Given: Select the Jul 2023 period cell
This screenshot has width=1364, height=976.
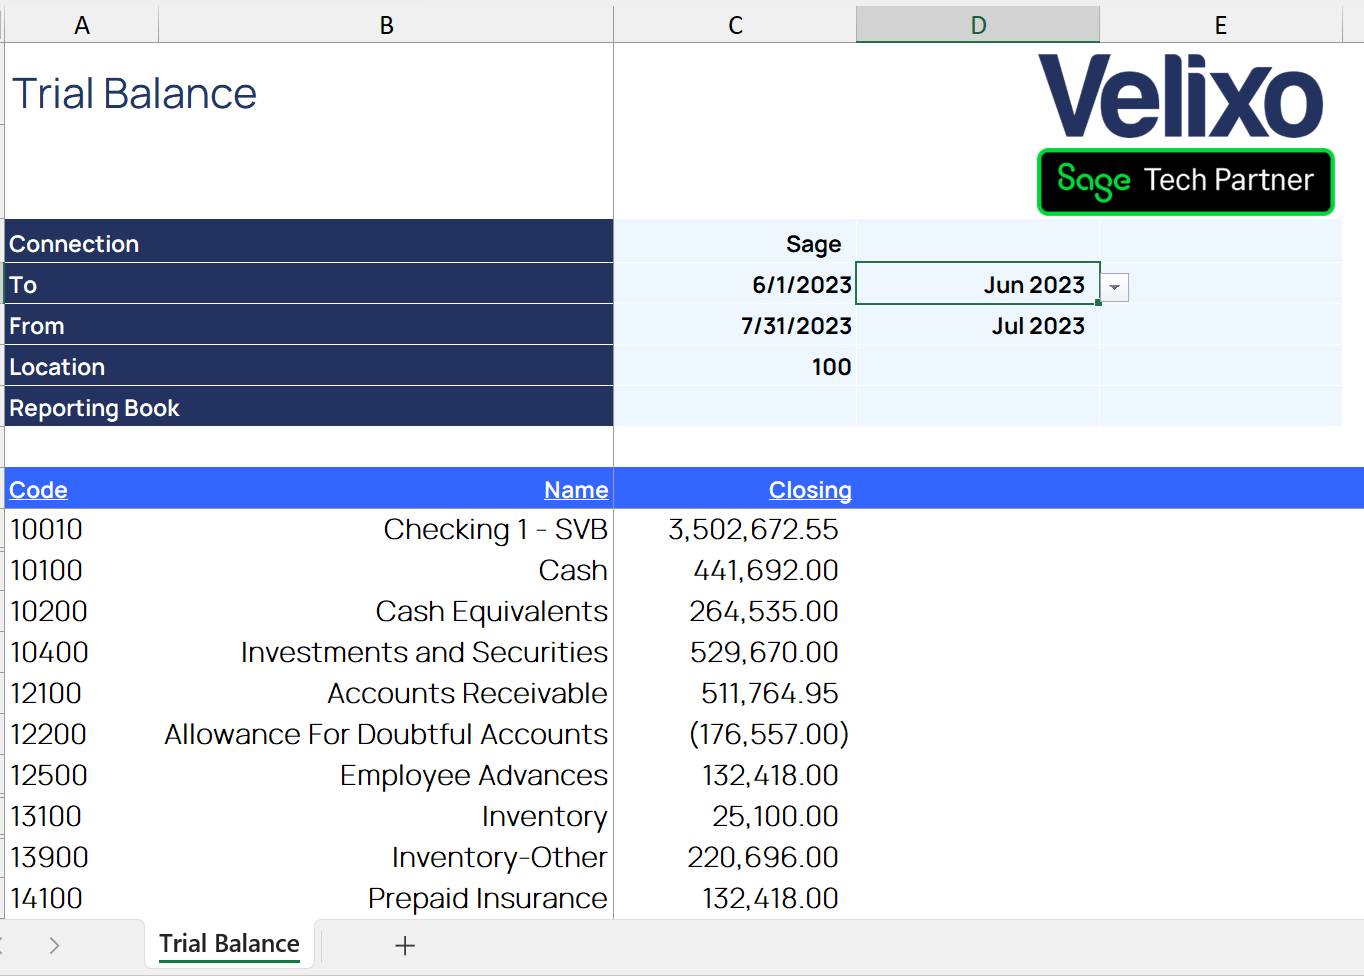Looking at the screenshot, I should (978, 325).
